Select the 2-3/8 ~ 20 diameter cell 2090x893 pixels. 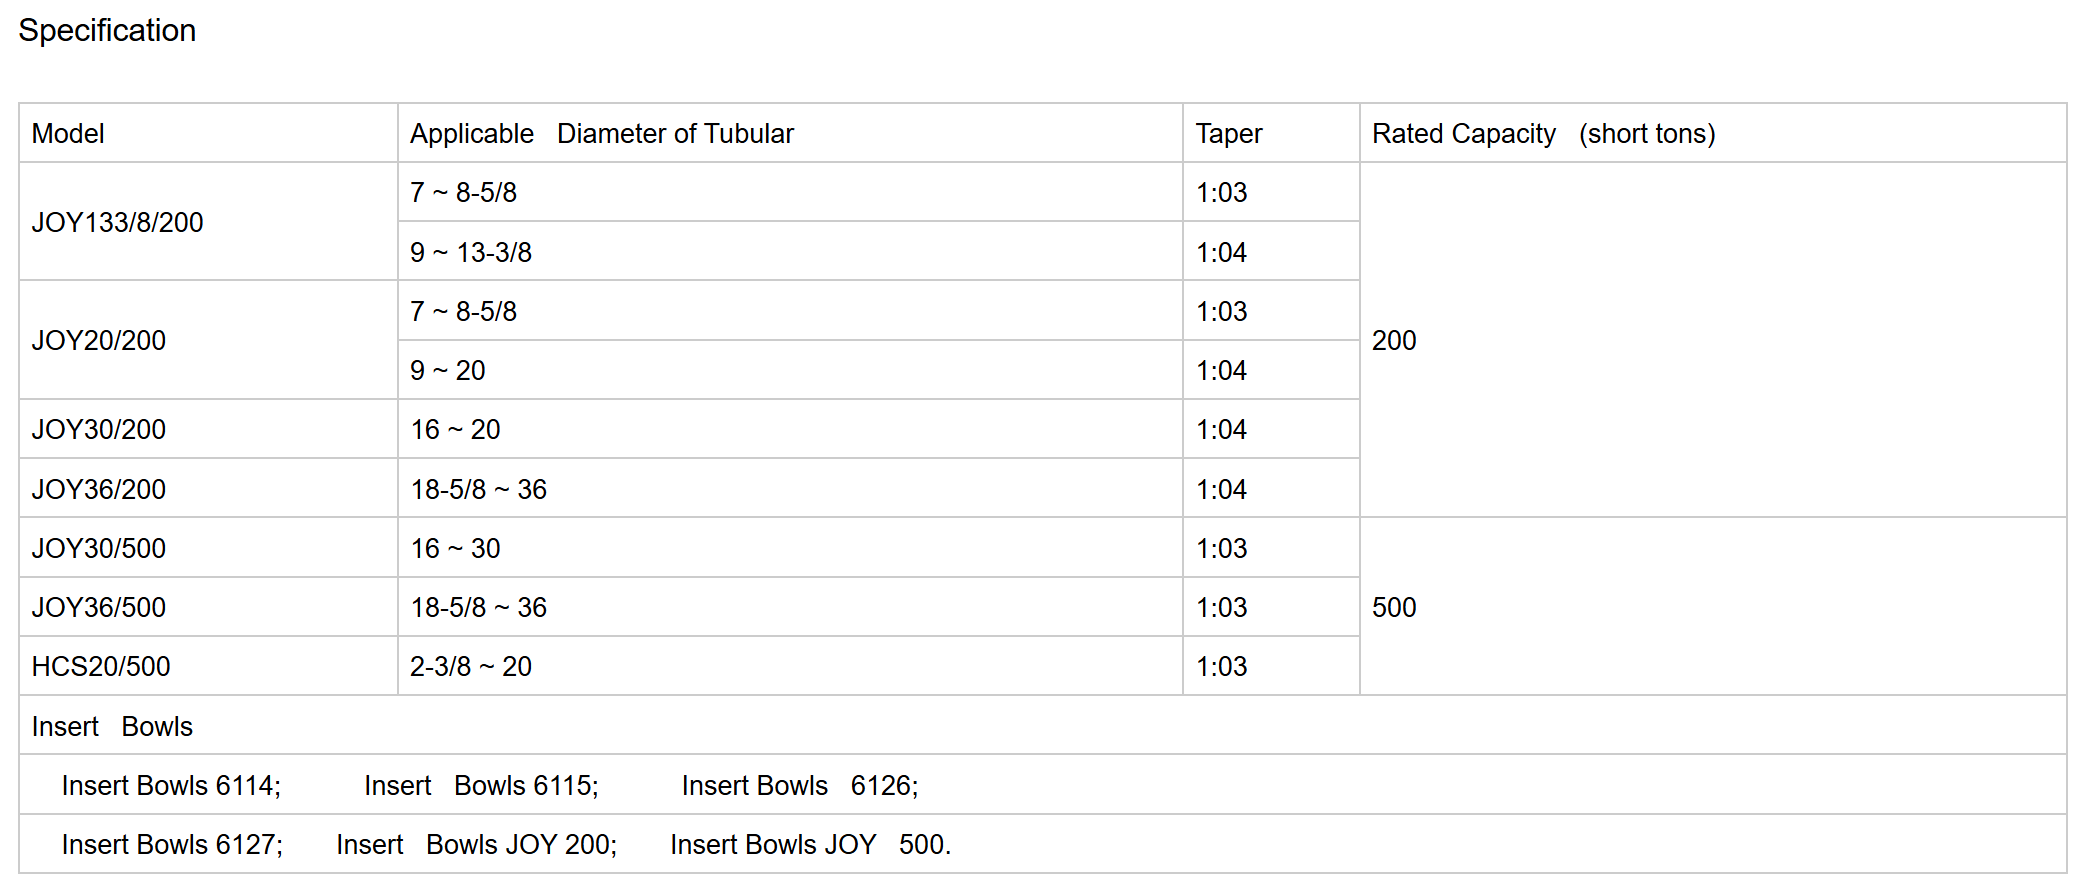pyautogui.click(x=470, y=667)
